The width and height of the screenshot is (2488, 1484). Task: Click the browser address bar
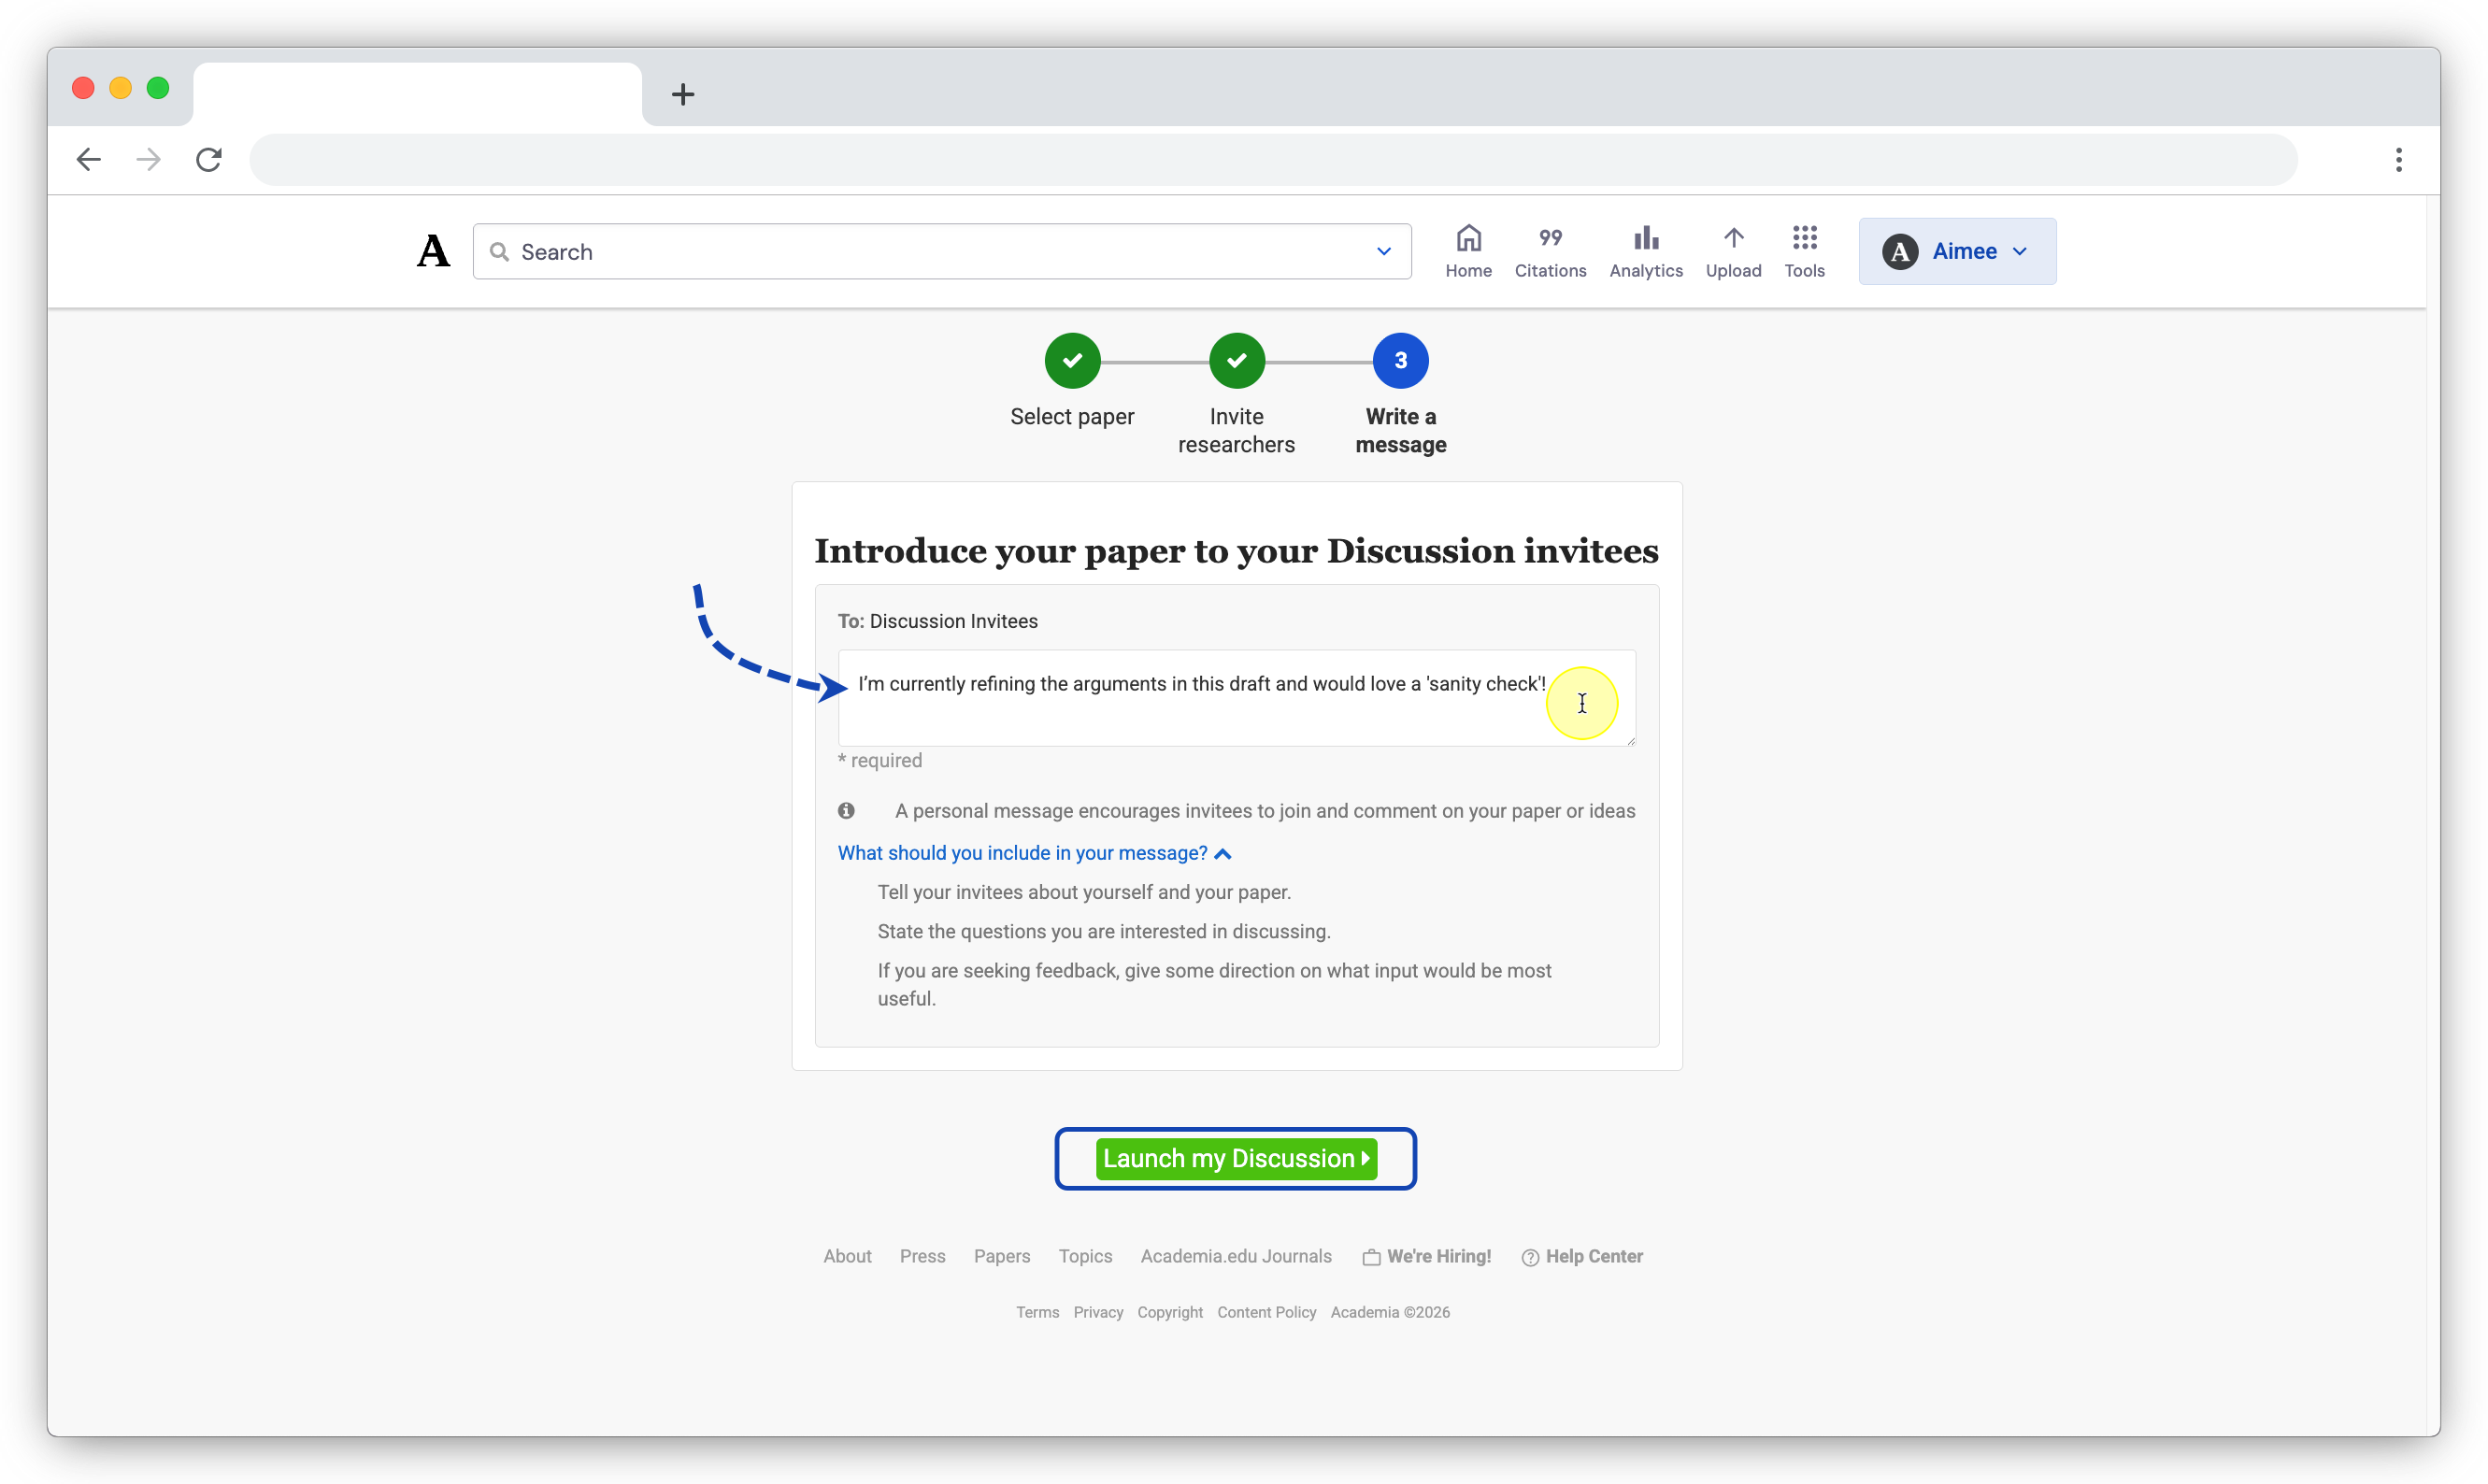click(x=1272, y=159)
